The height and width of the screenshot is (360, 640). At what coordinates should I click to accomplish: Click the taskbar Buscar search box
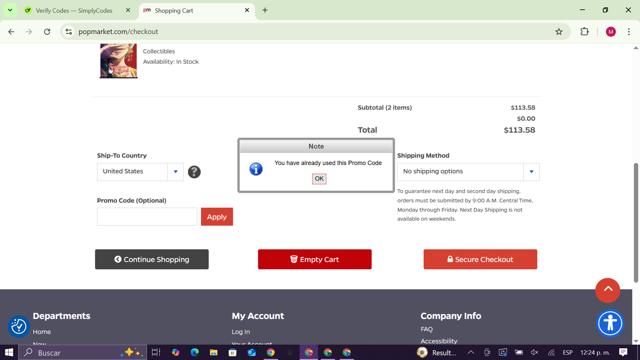click(x=82, y=352)
